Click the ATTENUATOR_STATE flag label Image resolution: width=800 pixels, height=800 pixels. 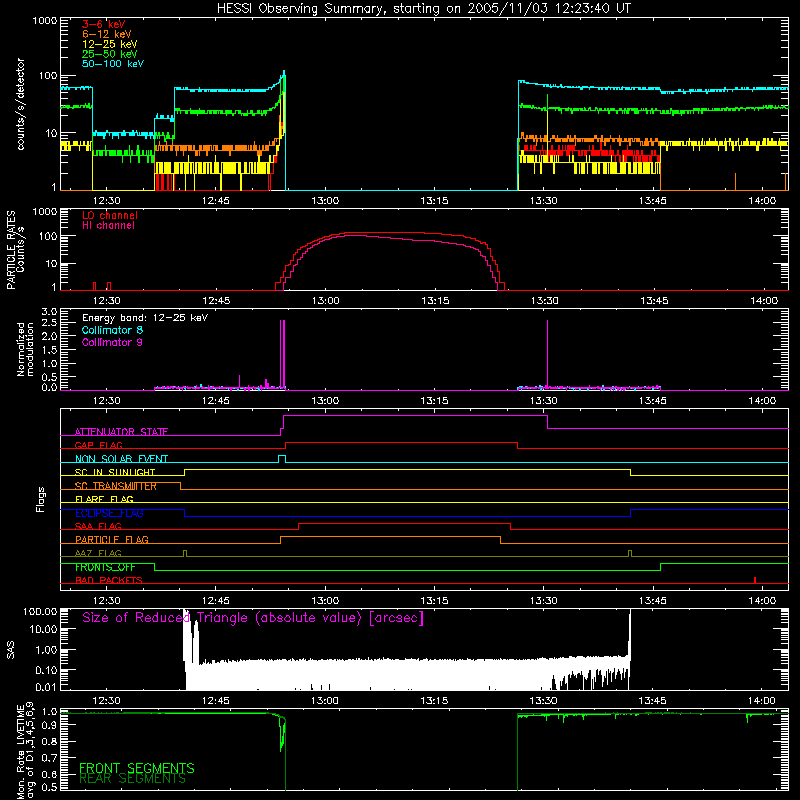[121, 432]
